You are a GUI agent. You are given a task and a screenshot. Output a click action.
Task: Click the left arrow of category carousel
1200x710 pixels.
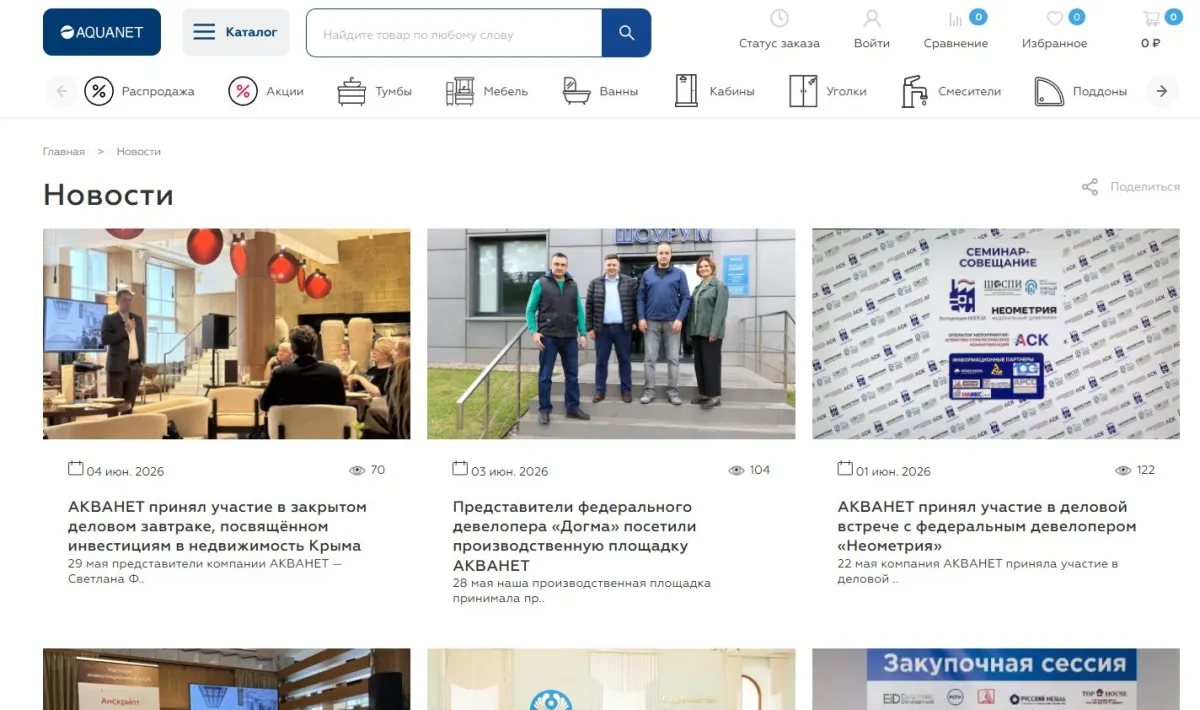pos(61,91)
